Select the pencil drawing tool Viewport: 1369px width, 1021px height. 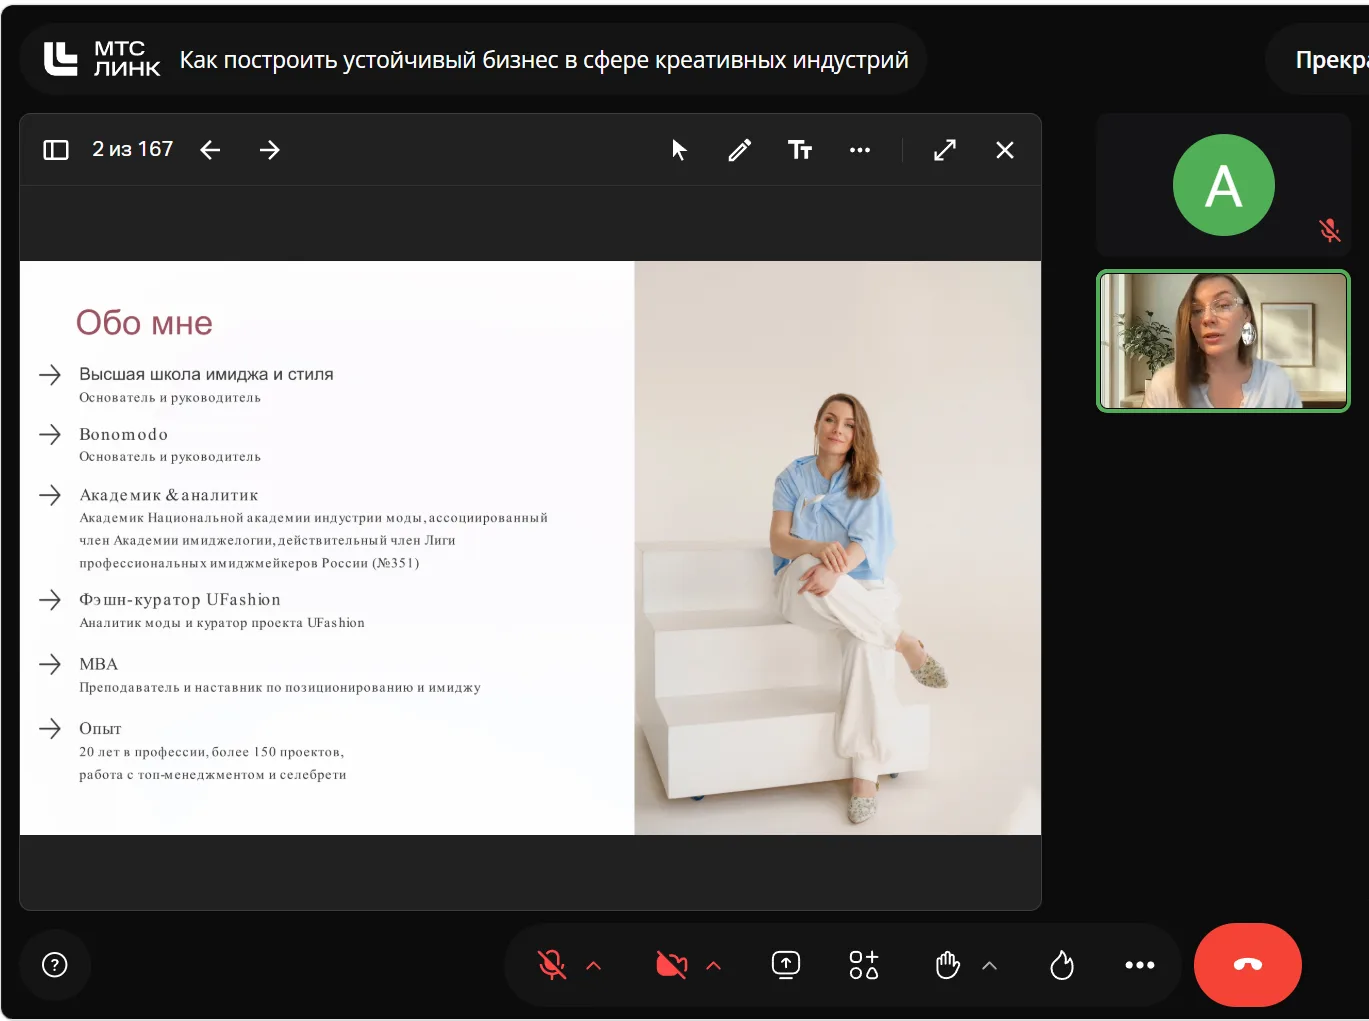click(x=740, y=150)
